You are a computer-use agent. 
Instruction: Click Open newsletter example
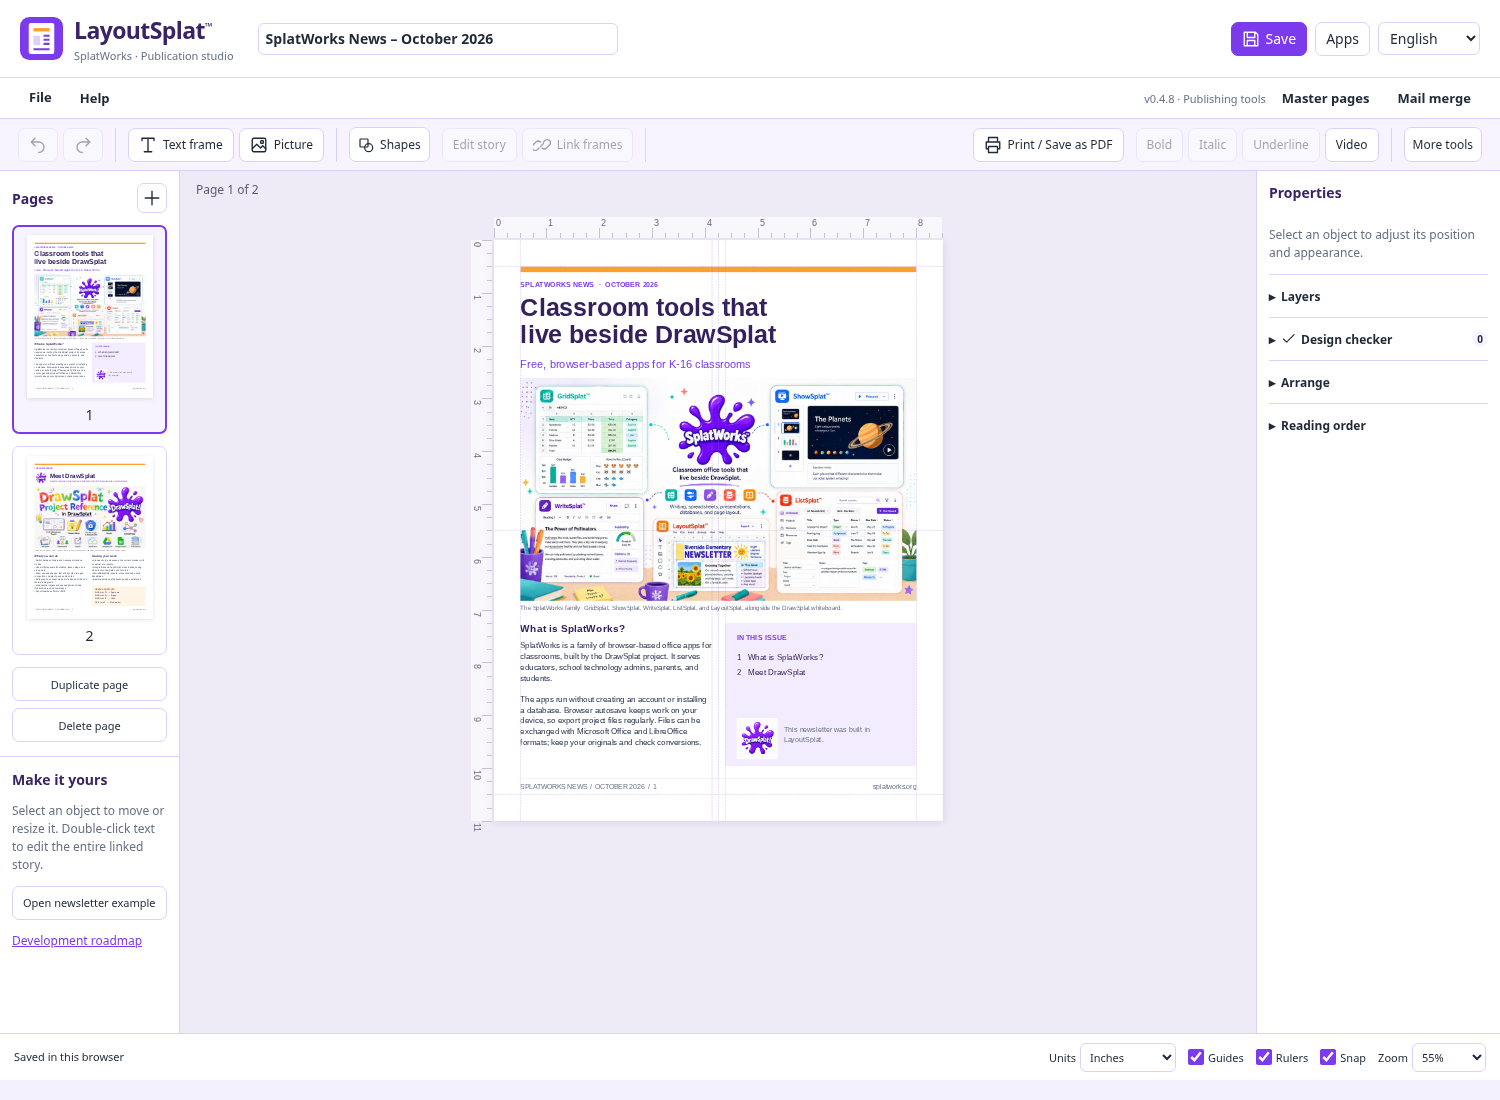click(x=89, y=903)
